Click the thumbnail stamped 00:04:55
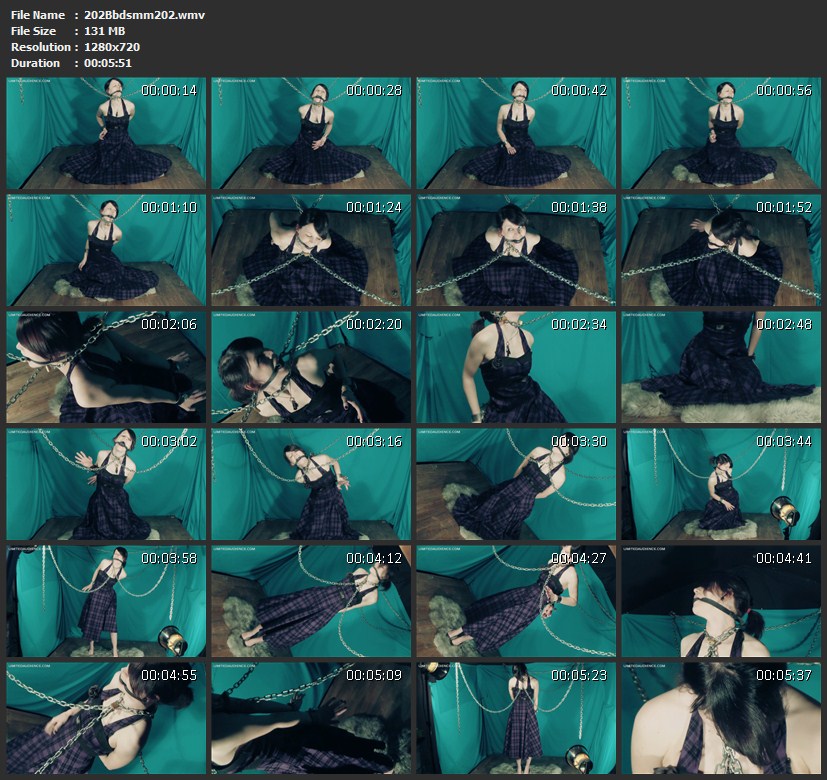The width and height of the screenshot is (827, 780). tap(106, 718)
